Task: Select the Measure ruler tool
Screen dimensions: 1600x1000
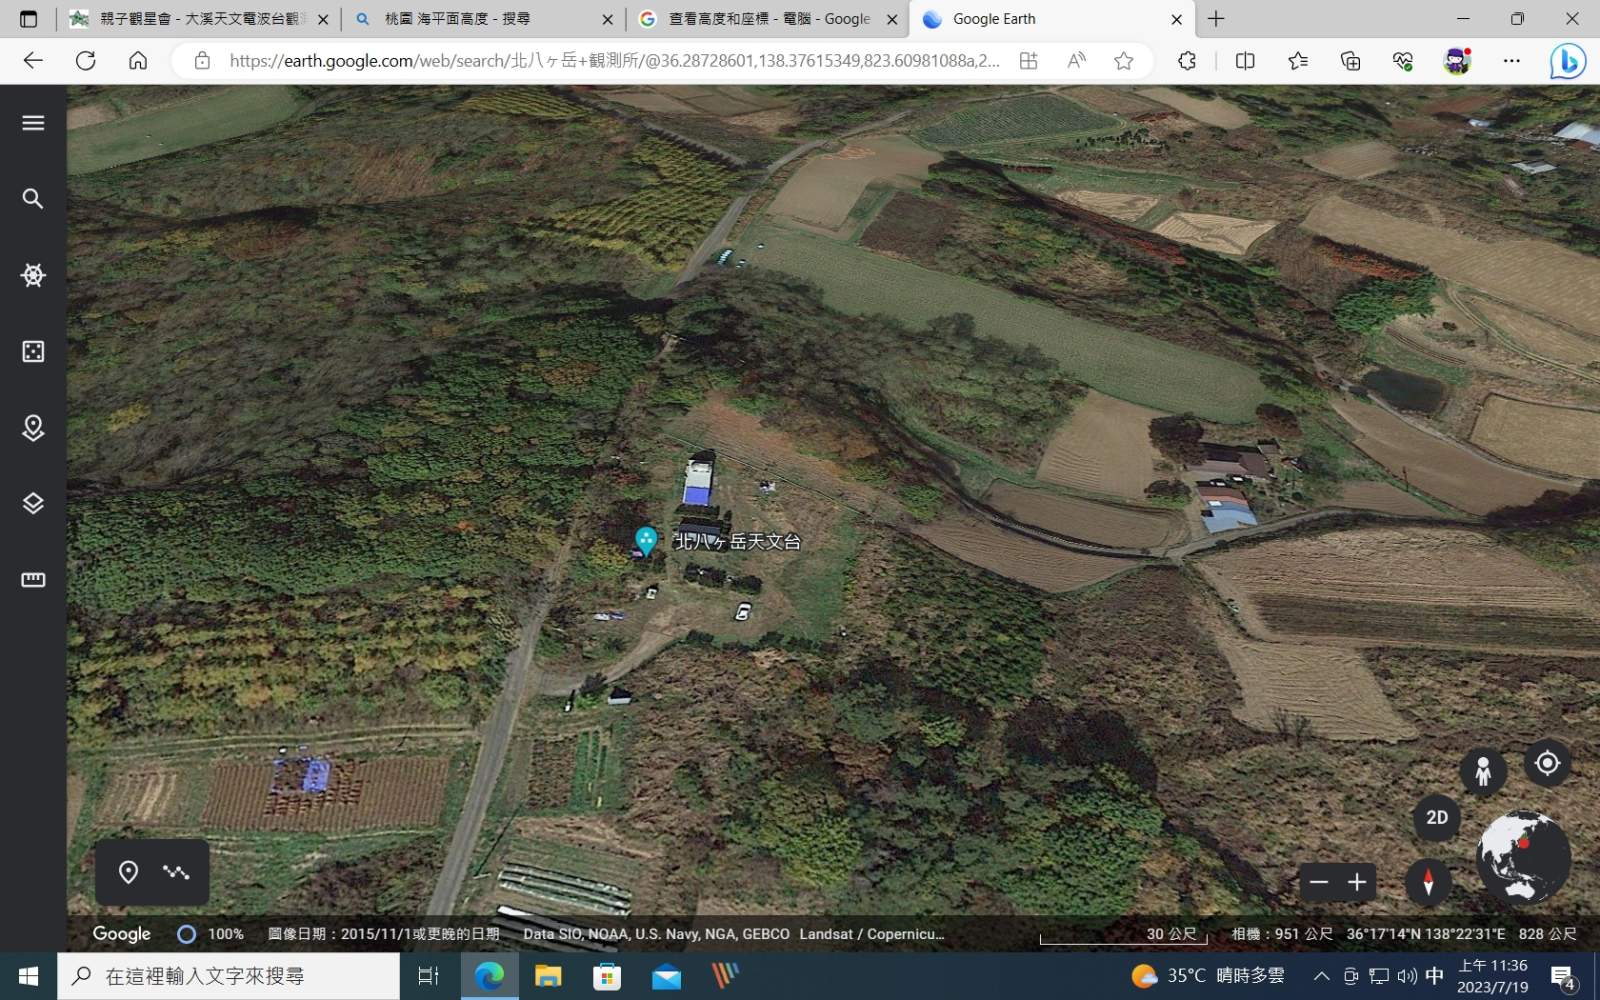Action: (33, 580)
